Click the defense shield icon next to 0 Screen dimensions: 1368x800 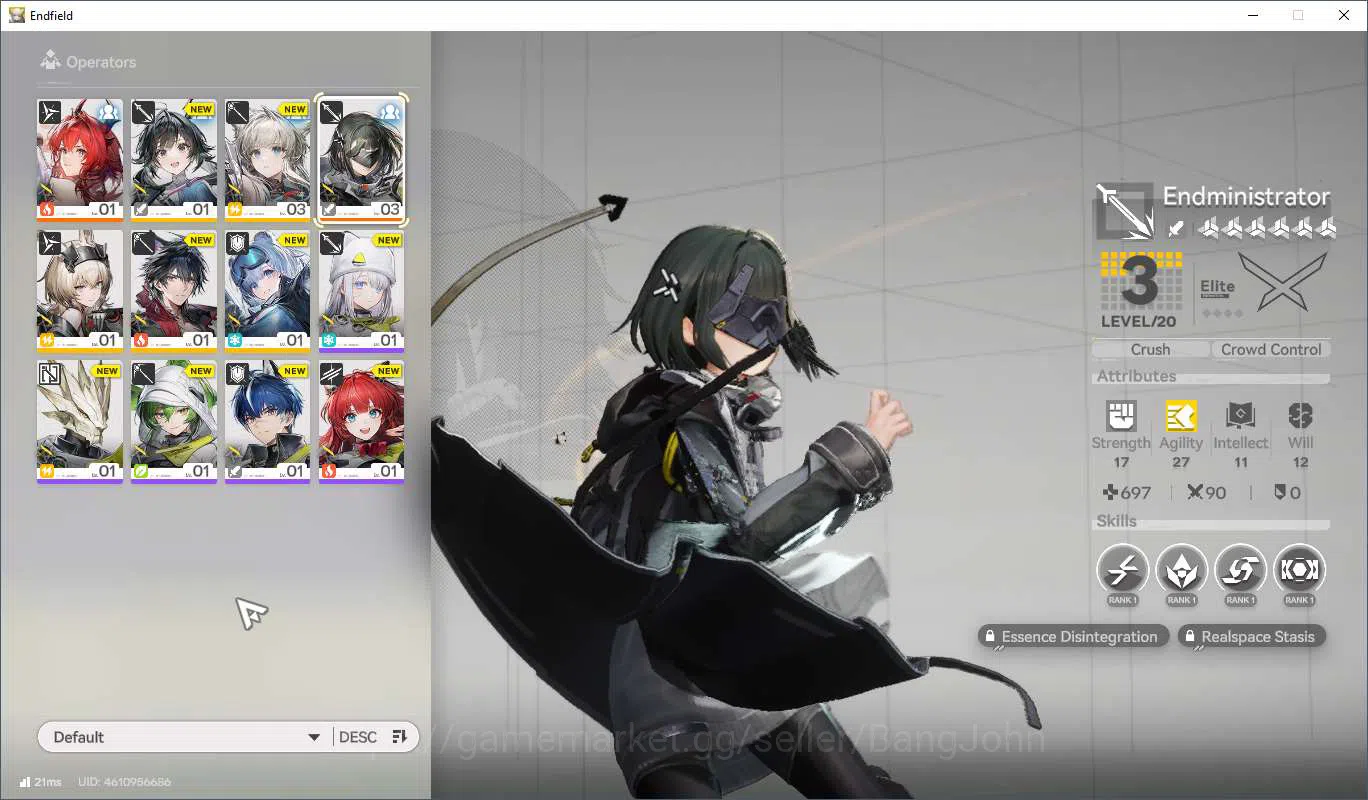point(1279,492)
